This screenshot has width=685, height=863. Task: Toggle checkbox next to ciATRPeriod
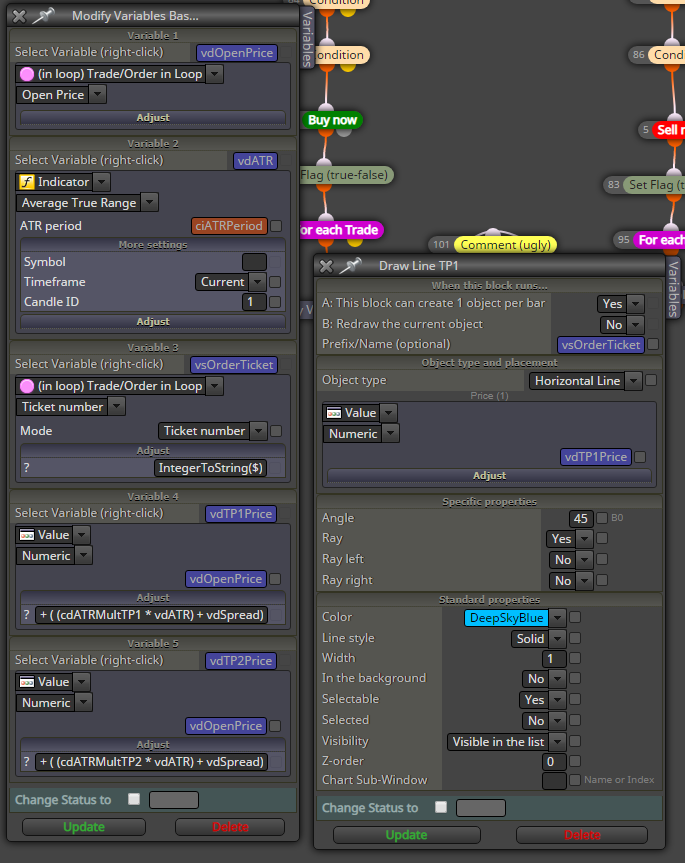(x=276, y=226)
